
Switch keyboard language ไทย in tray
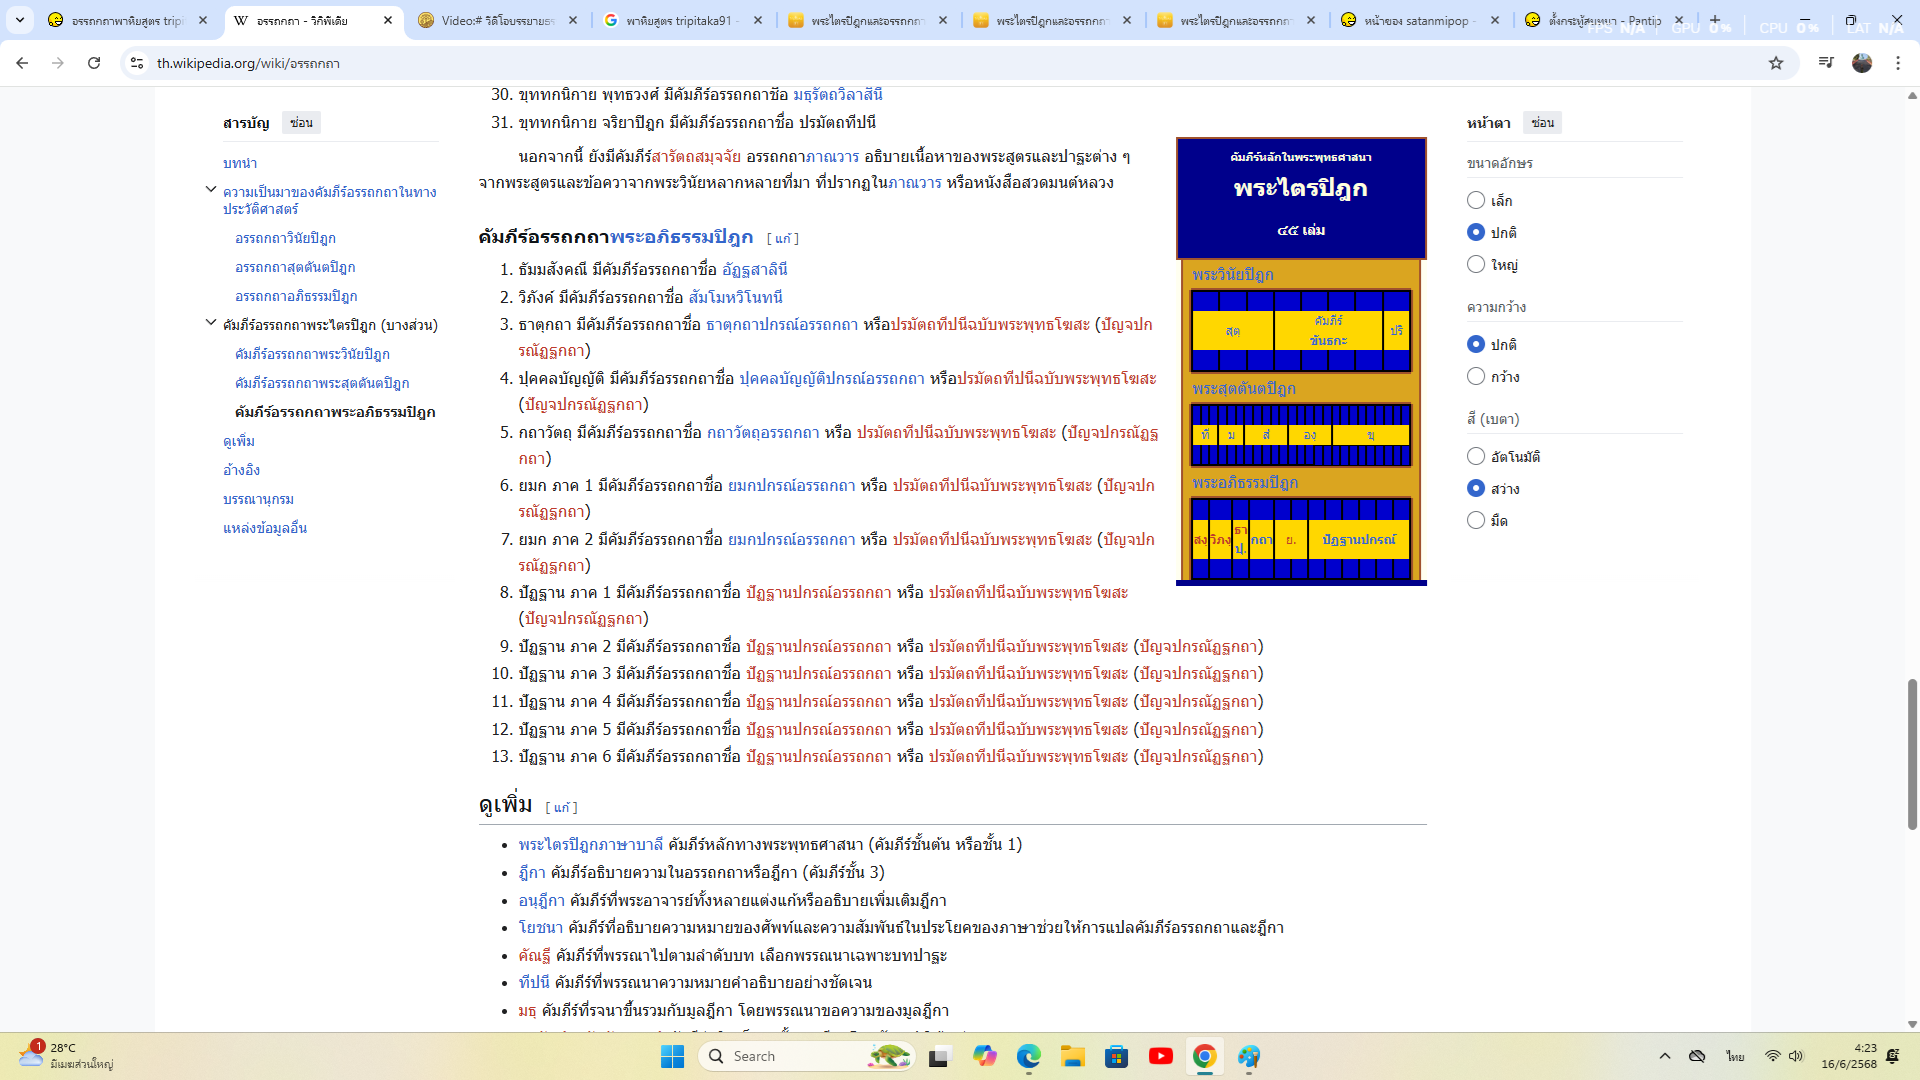coord(1735,1056)
